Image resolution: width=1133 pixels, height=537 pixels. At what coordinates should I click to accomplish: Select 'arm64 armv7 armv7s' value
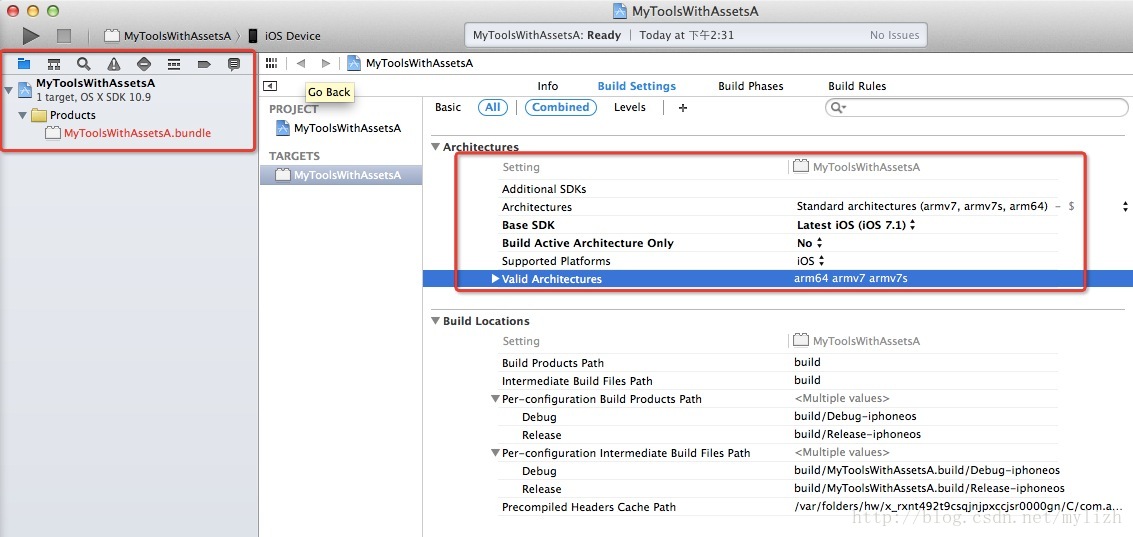tap(851, 278)
